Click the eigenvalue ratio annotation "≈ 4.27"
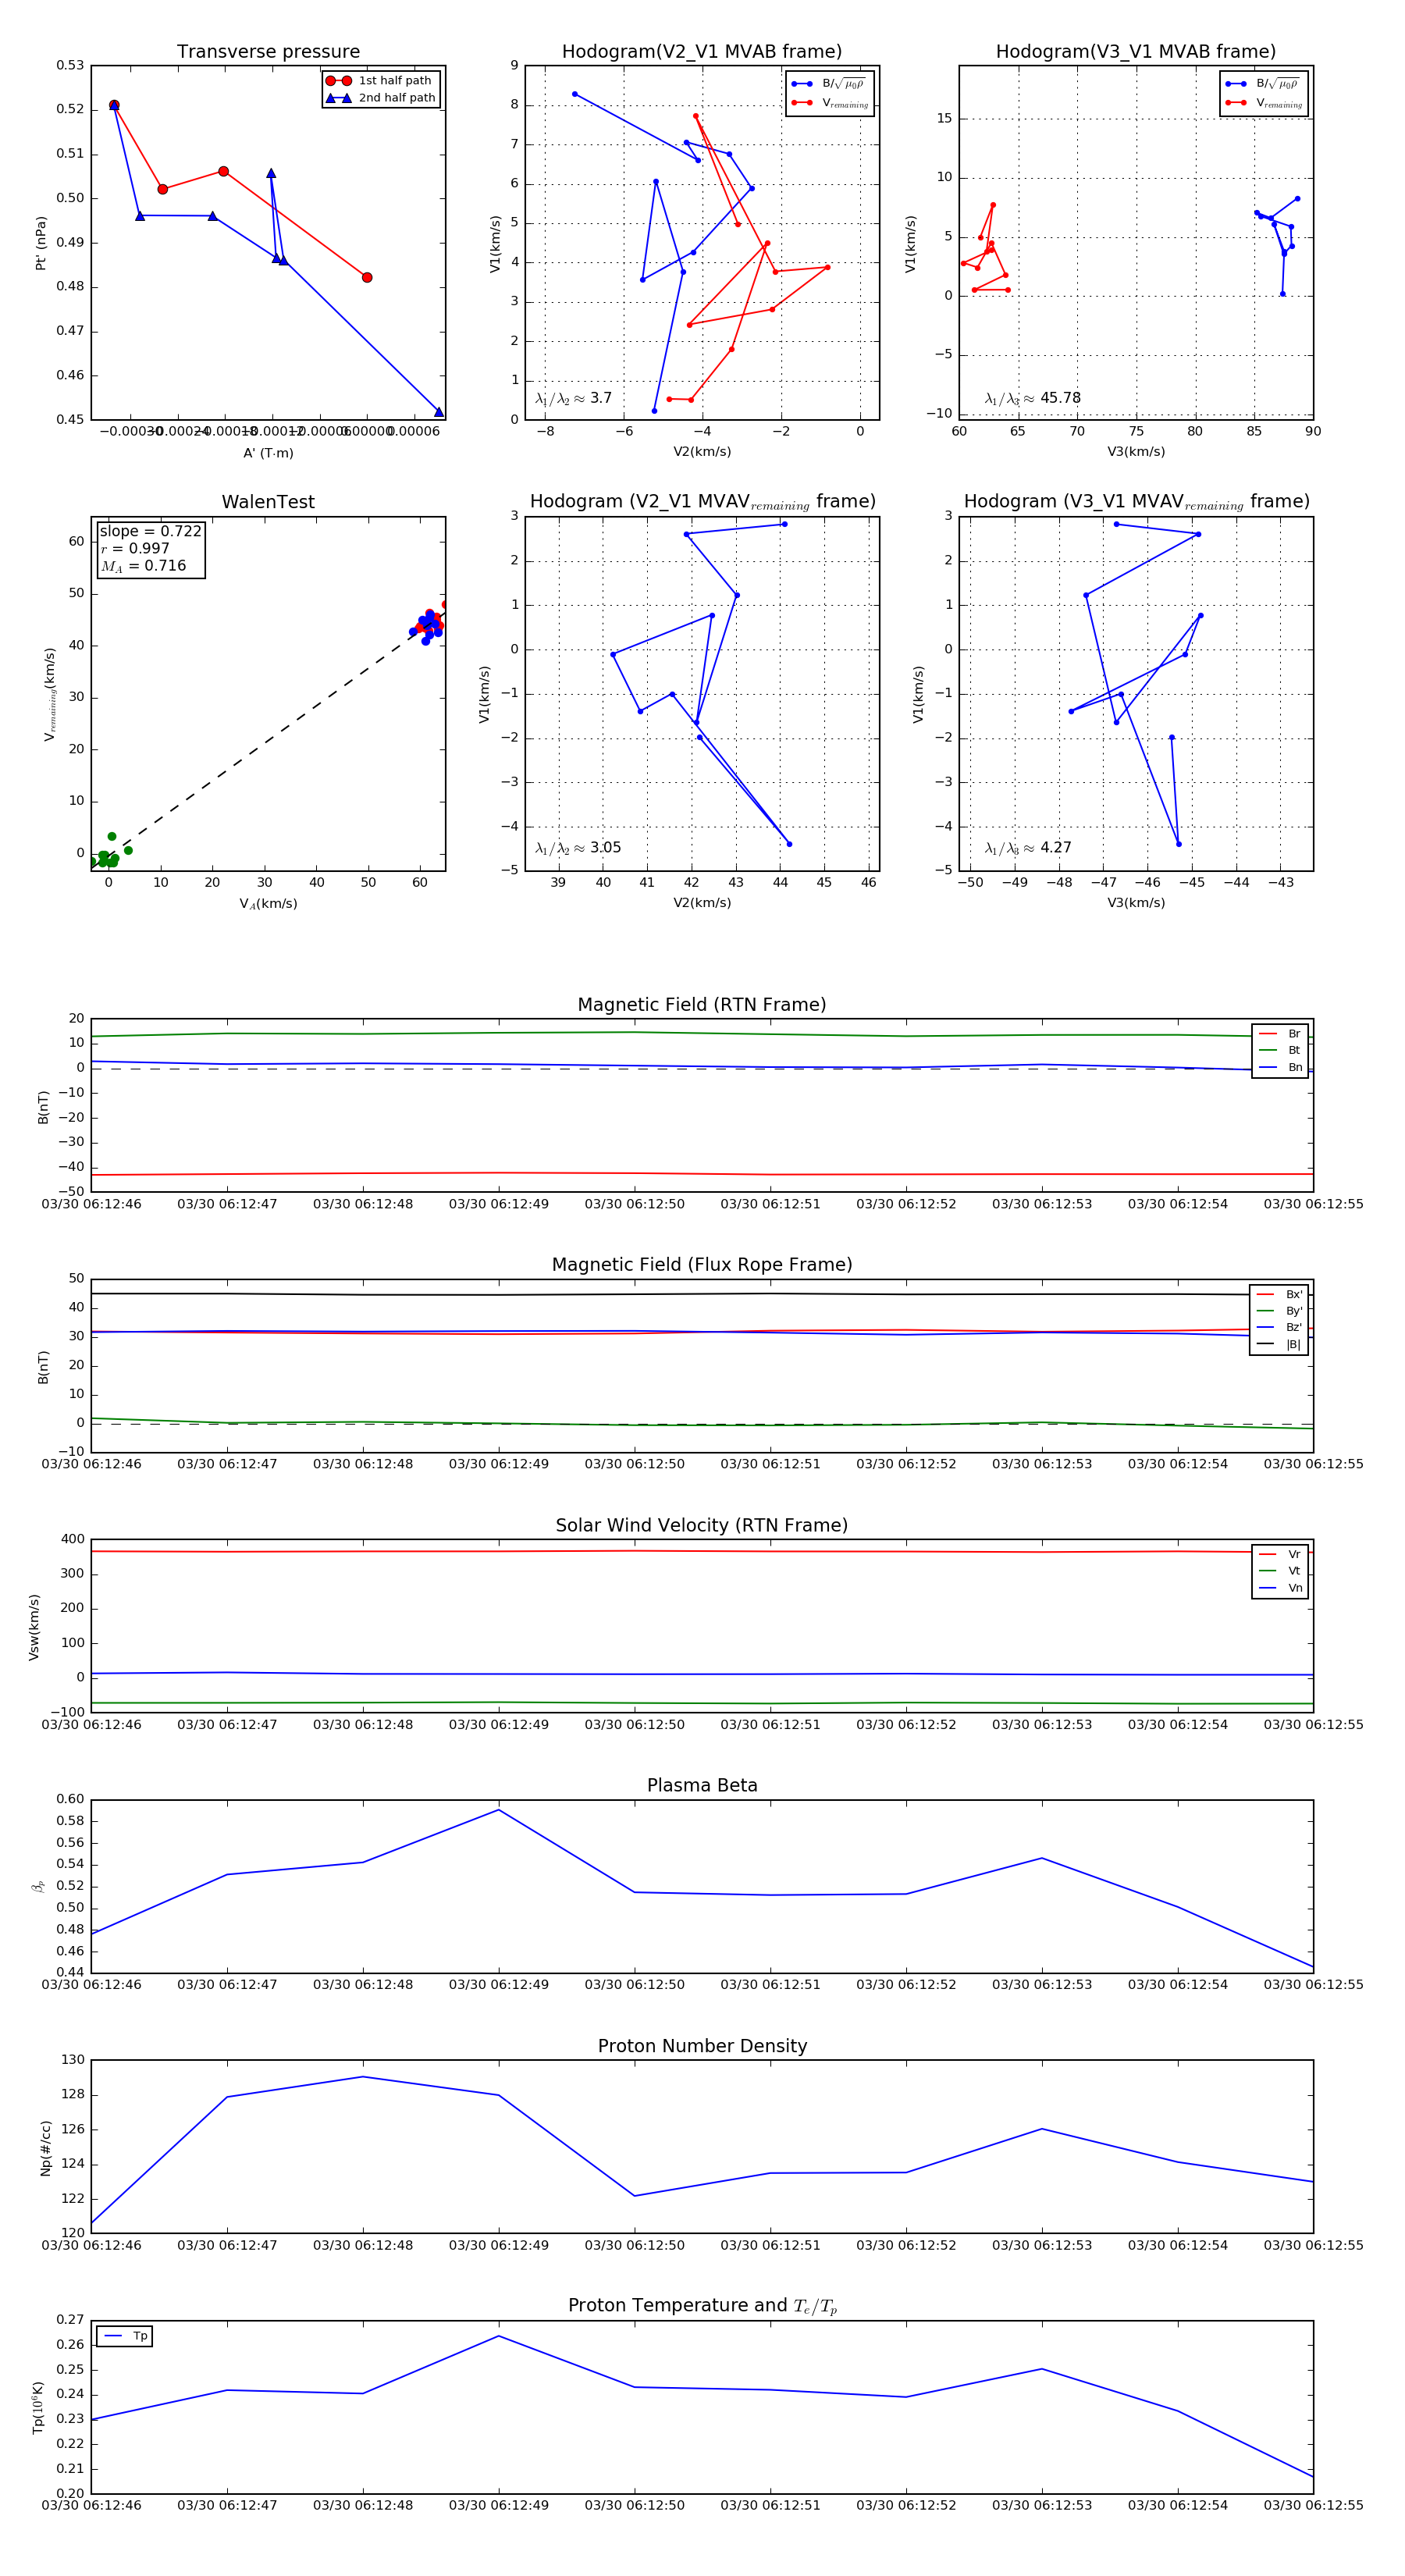The width and height of the screenshot is (1405, 2576). 1047,848
